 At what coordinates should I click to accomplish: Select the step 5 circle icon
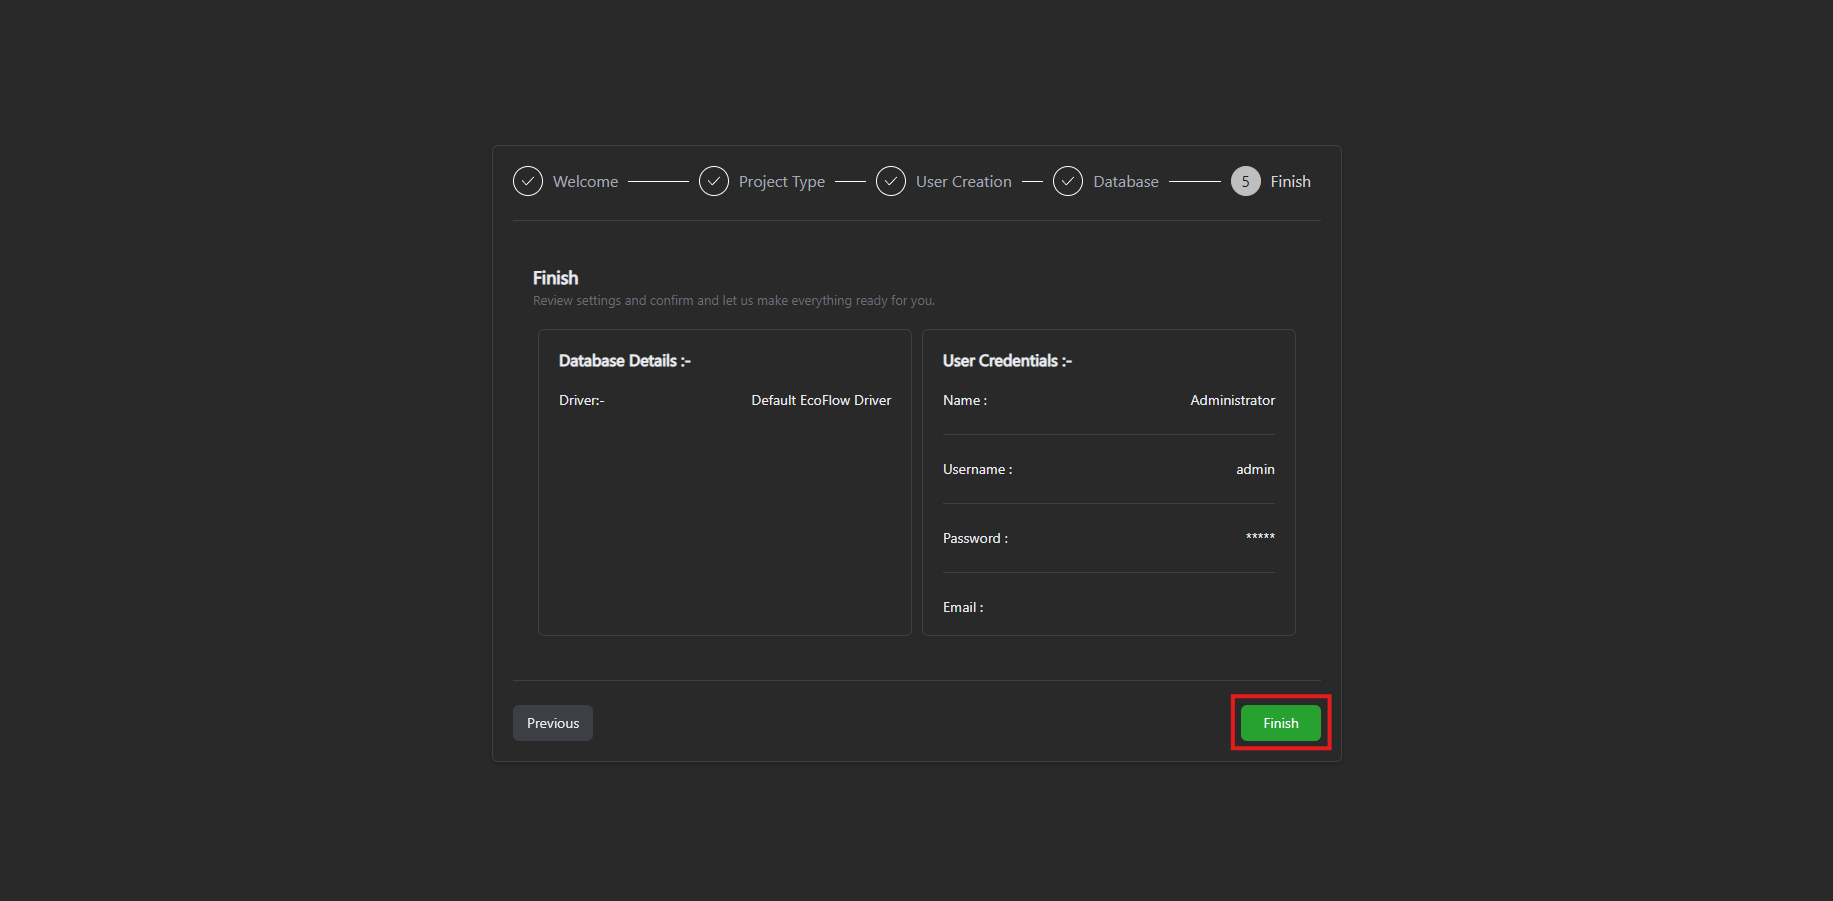1246,181
